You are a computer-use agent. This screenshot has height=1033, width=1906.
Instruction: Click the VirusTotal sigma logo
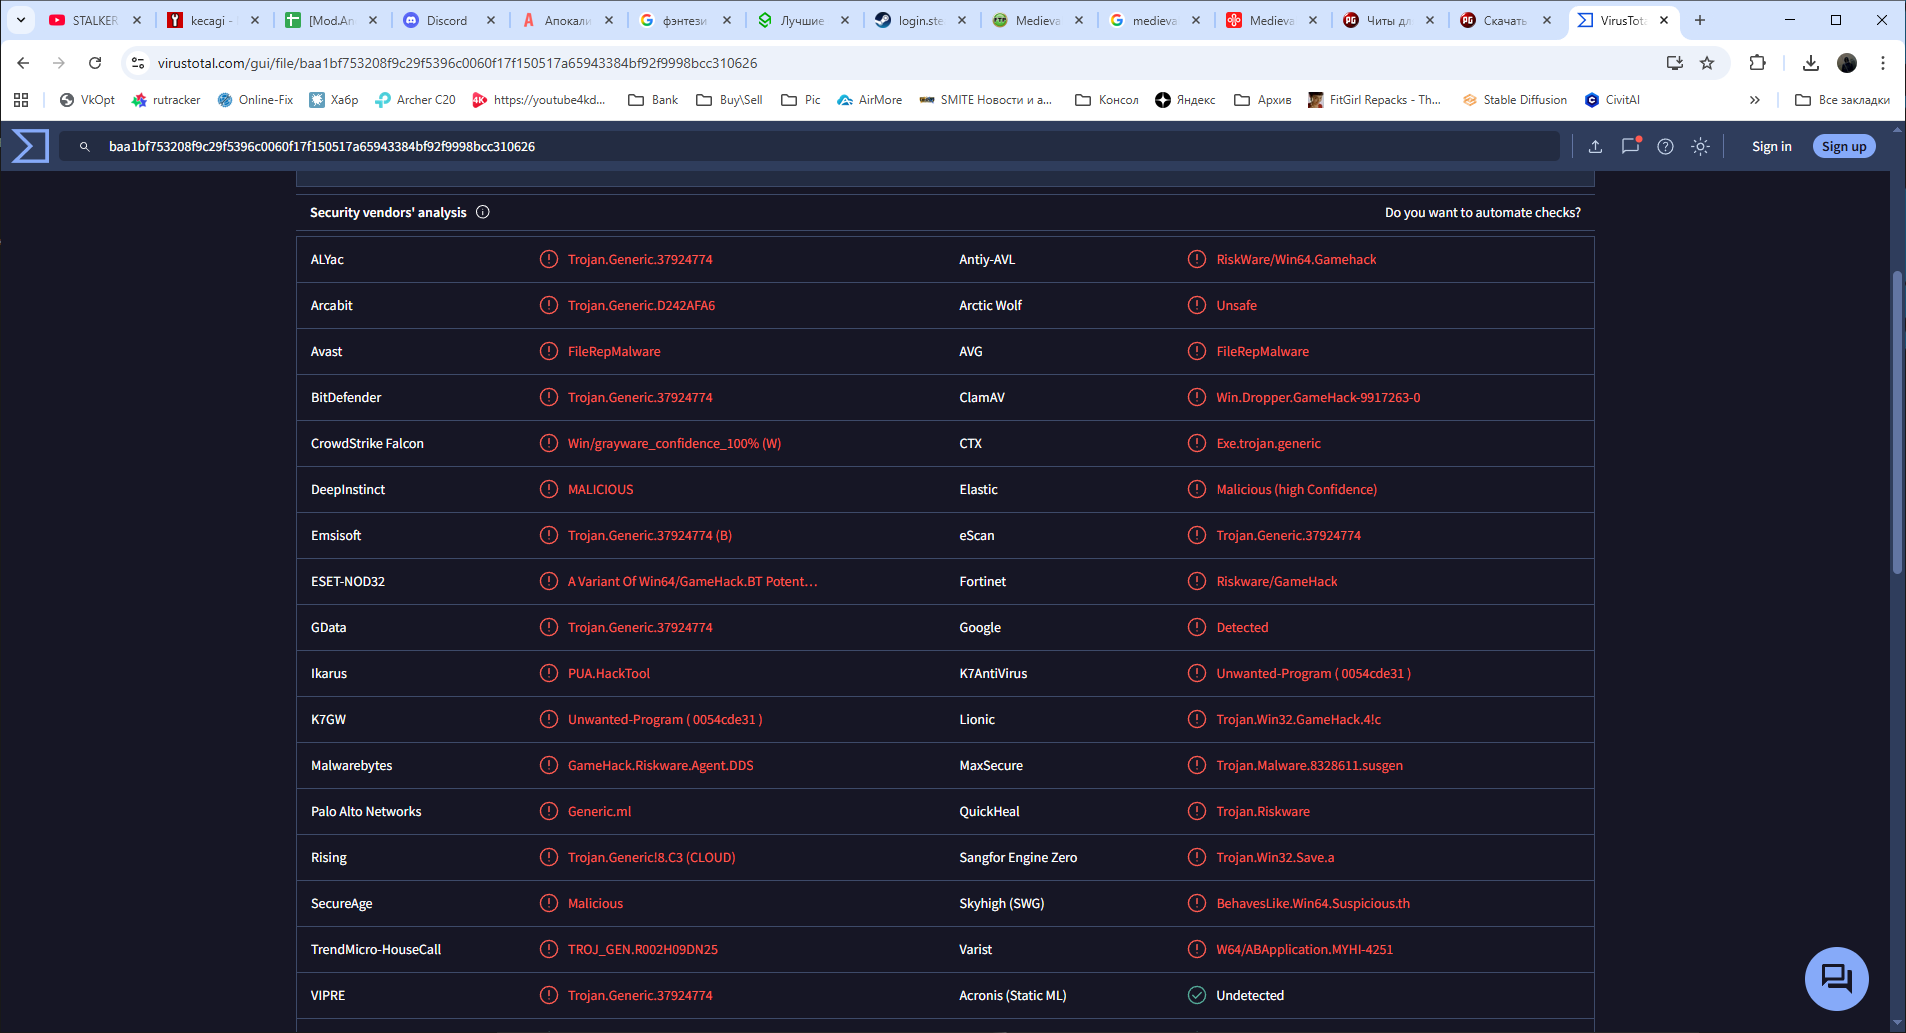(30, 146)
